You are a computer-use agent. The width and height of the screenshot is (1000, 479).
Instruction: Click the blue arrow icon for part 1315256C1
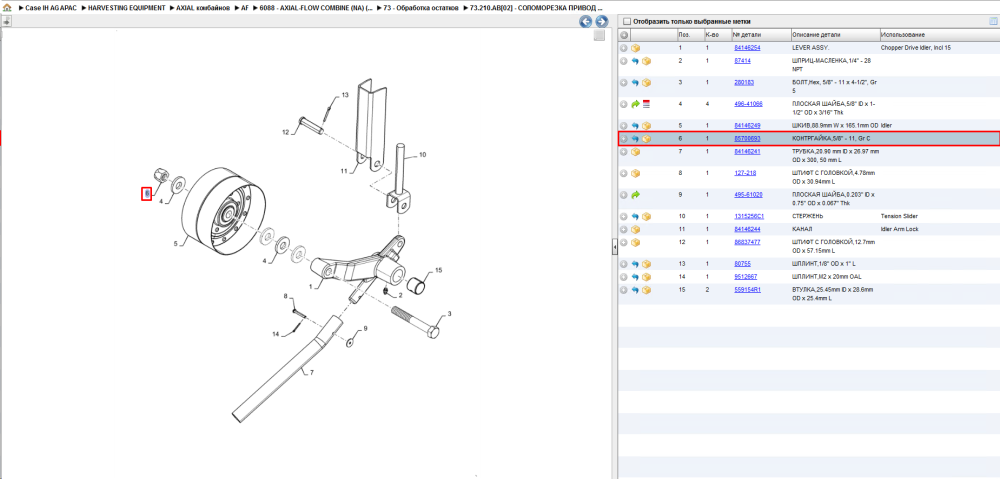click(x=635, y=216)
